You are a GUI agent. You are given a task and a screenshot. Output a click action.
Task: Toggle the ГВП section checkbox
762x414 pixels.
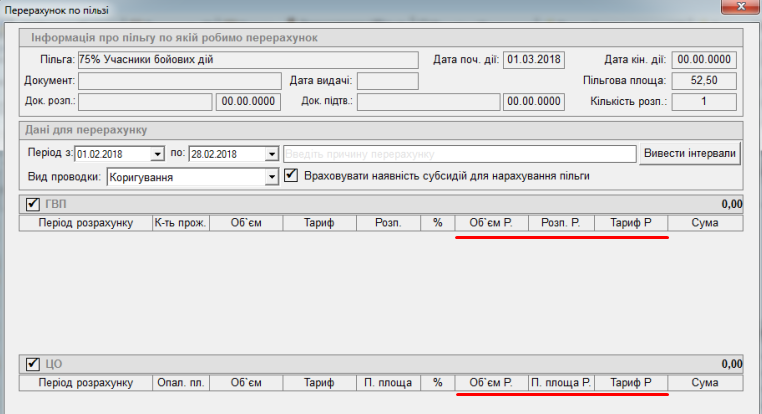click(x=32, y=205)
